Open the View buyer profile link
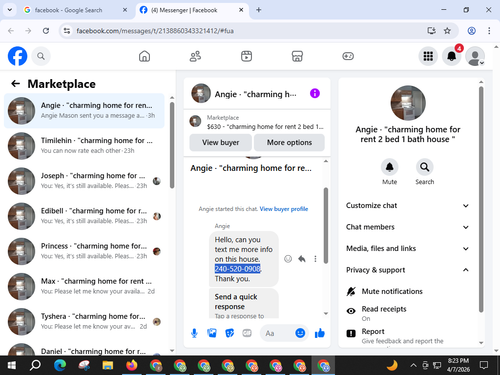The width and height of the screenshot is (500, 375). 284,209
